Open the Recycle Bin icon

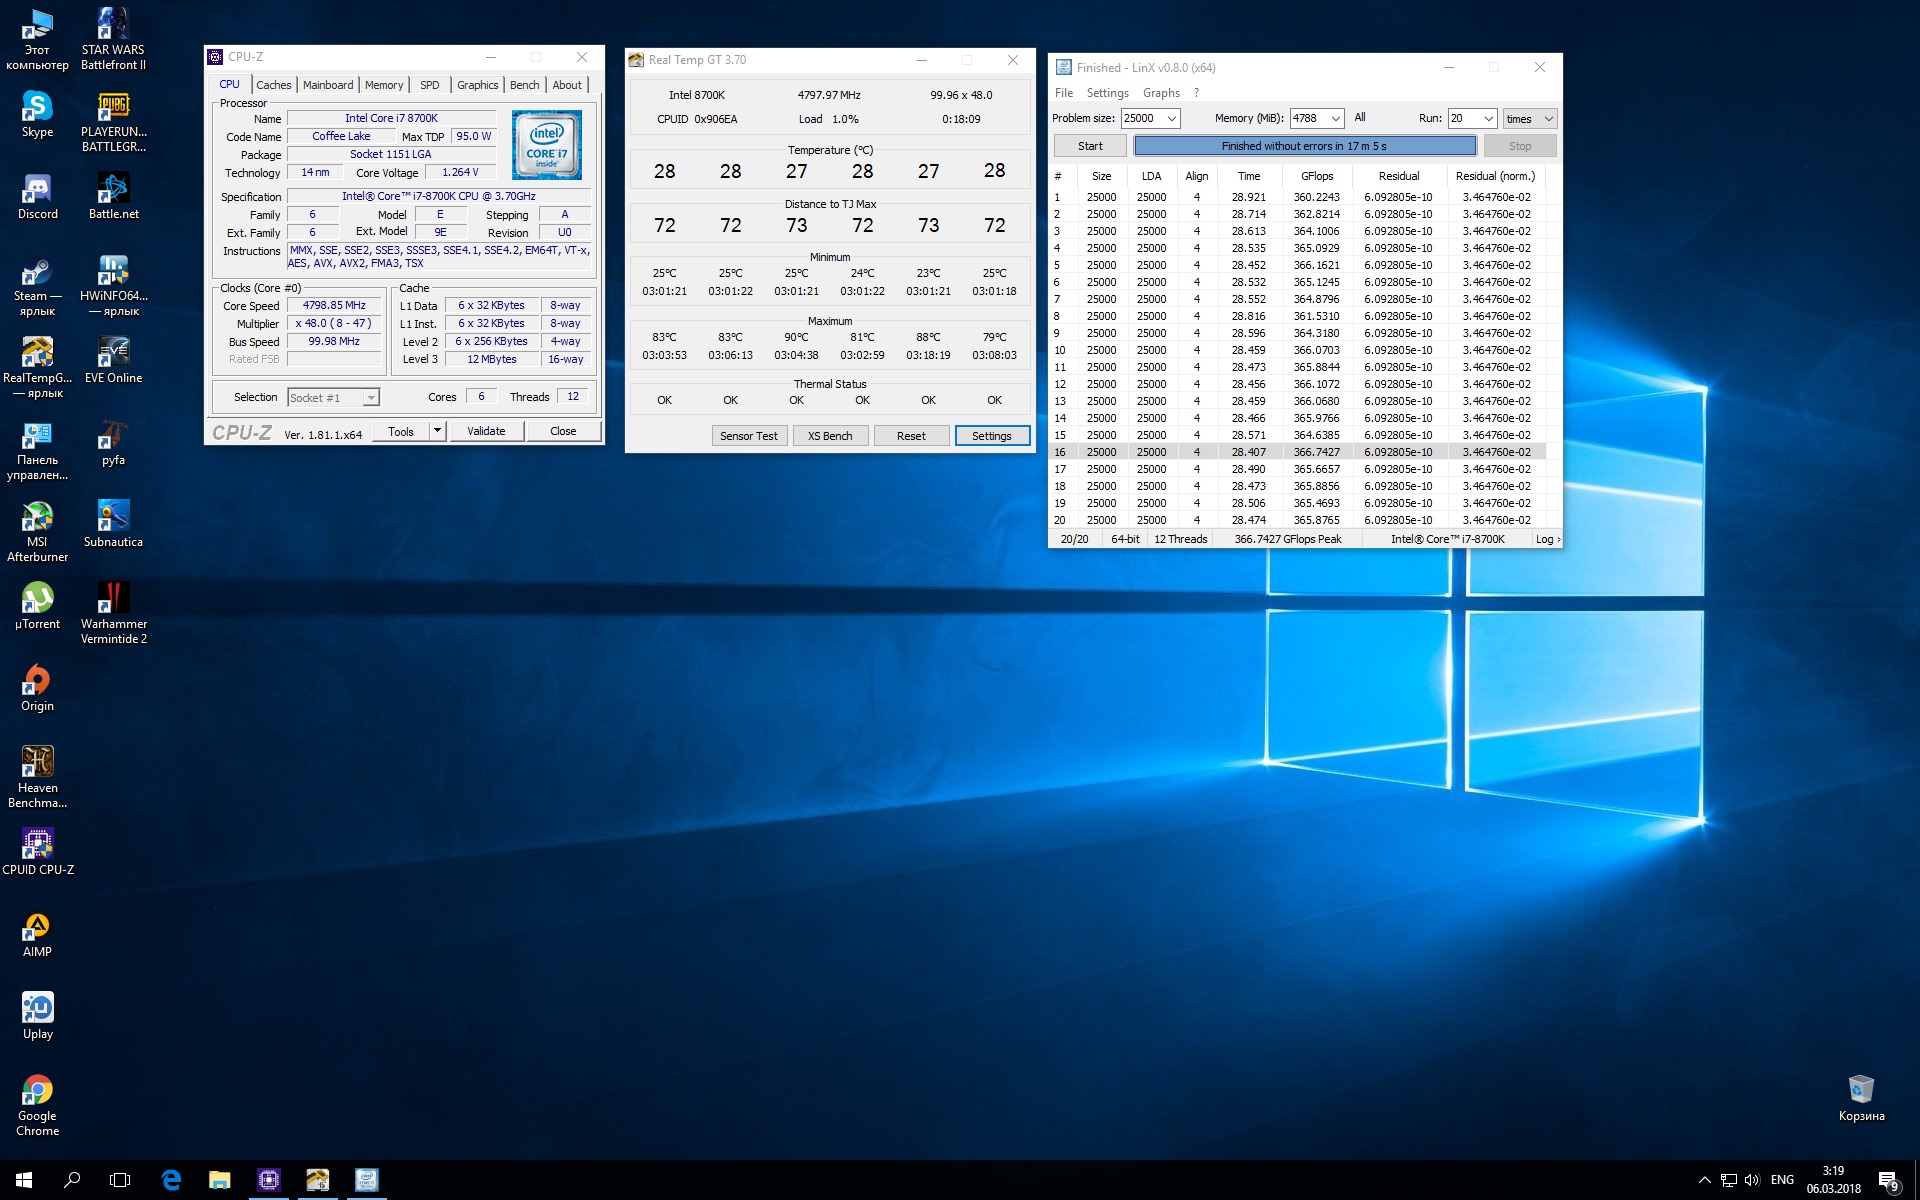click(x=1860, y=1091)
